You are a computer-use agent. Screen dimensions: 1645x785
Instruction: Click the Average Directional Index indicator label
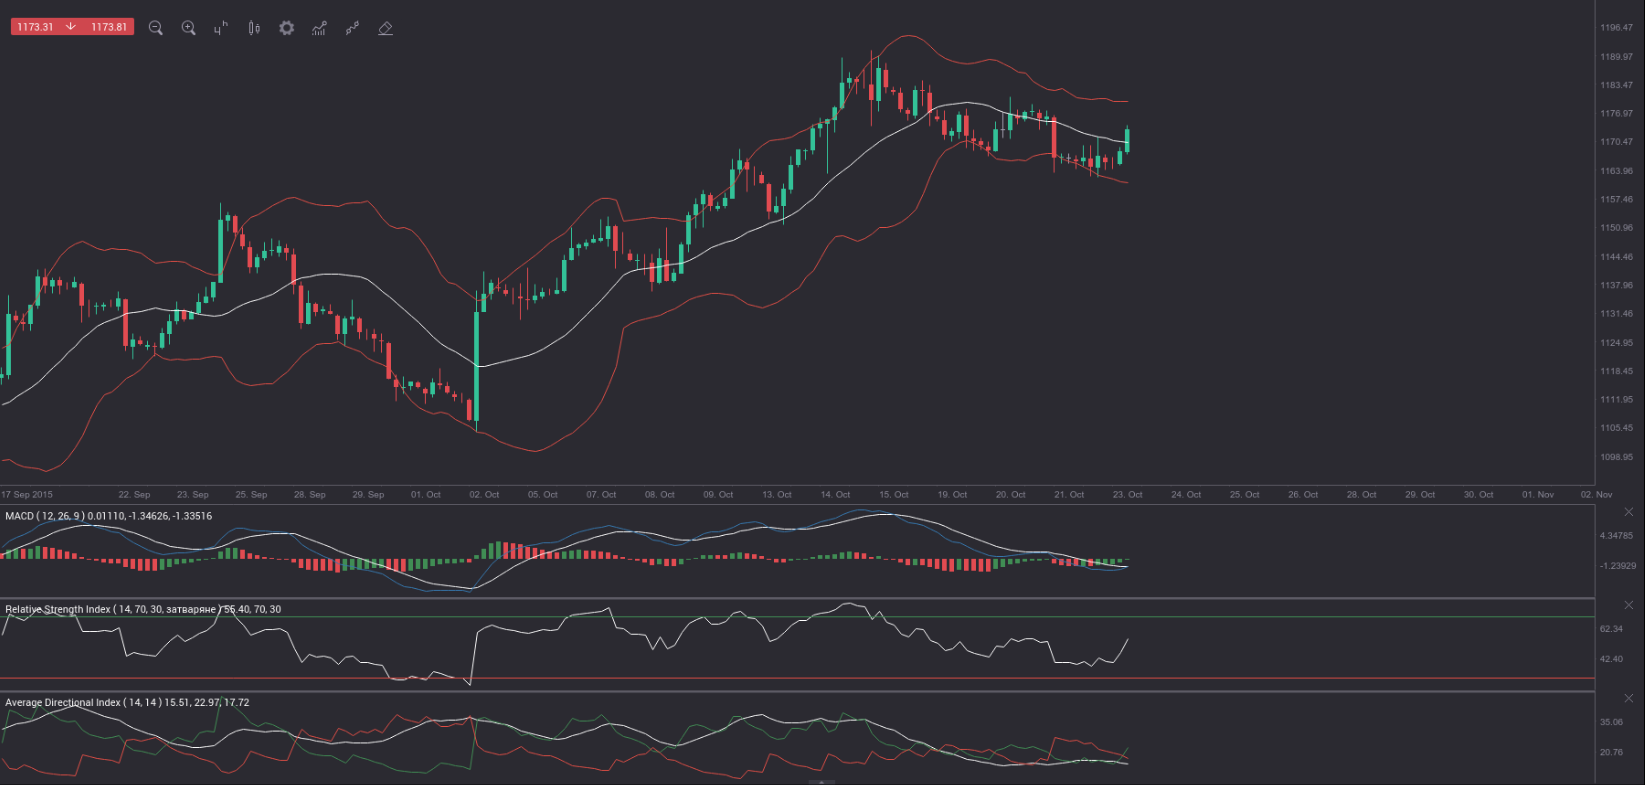pos(127,702)
